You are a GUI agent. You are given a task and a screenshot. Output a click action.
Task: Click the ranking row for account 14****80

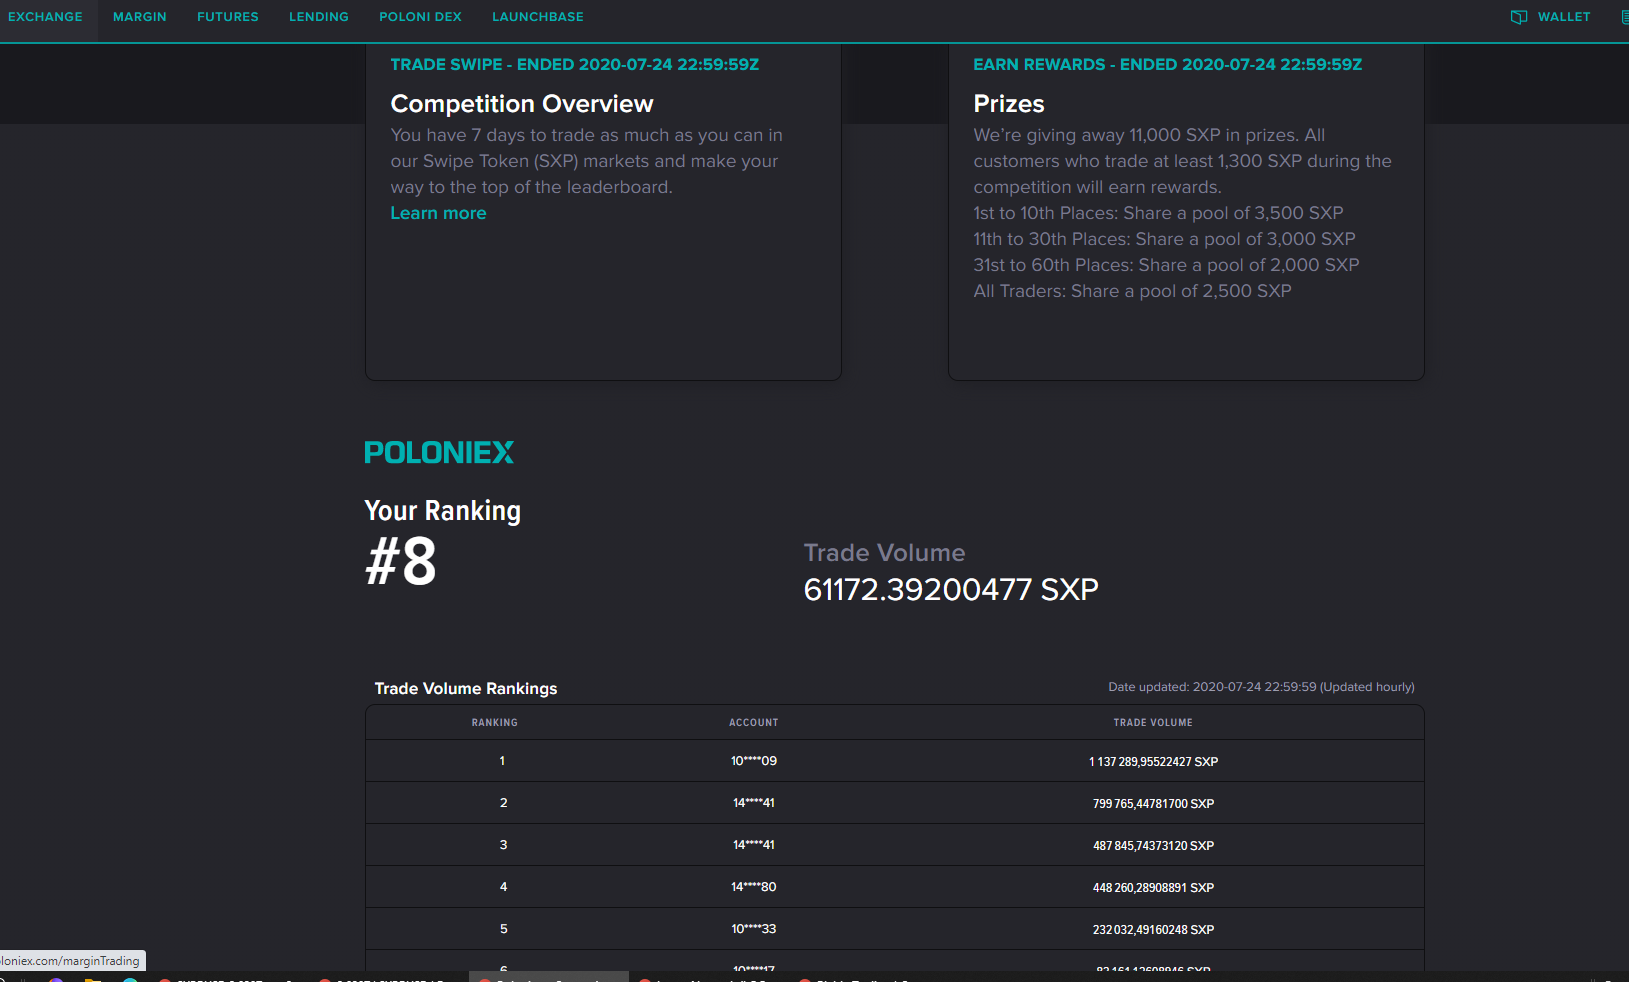[894, 886]
